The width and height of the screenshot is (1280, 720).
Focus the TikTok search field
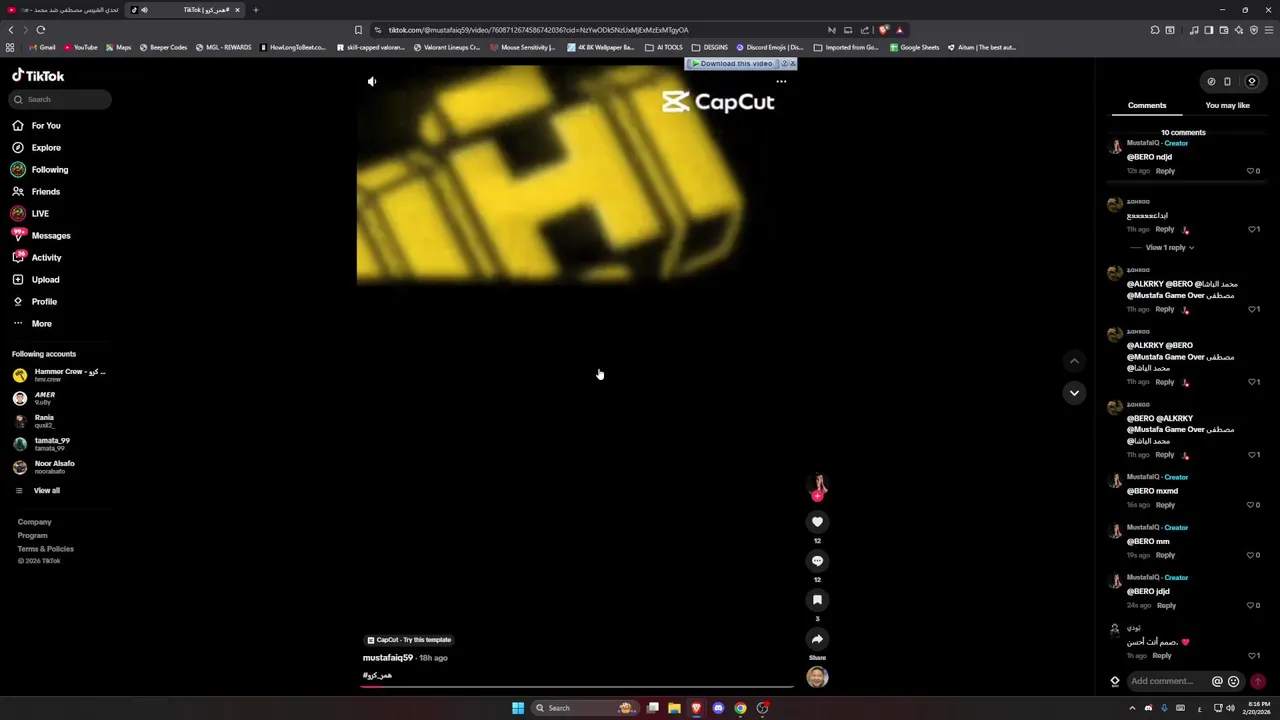60,100
